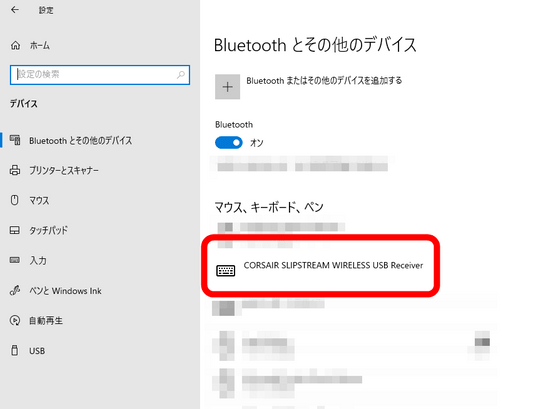Click the keyboard icon beside CORSAIR receiver
Viewport: 560px width, 409px height.
pos(225,270)
